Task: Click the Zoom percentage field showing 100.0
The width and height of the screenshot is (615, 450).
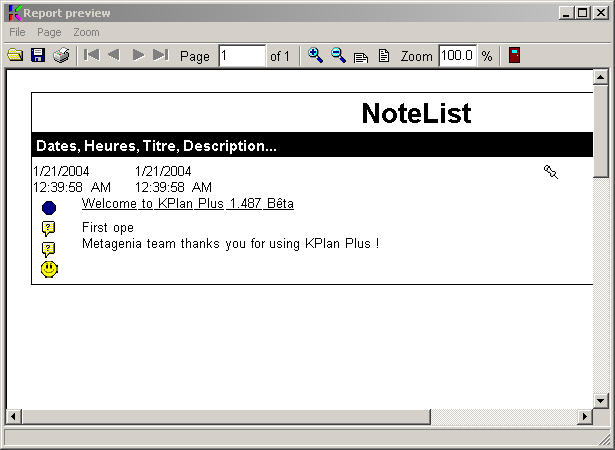Action: [x=457, y=56]
